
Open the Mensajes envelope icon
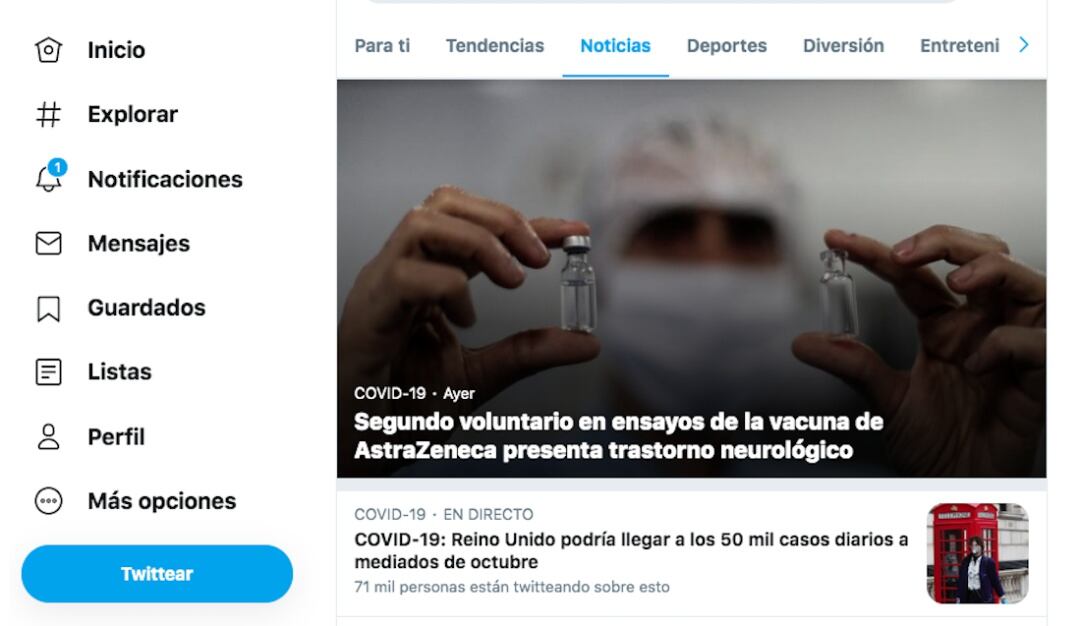[48, 243]
